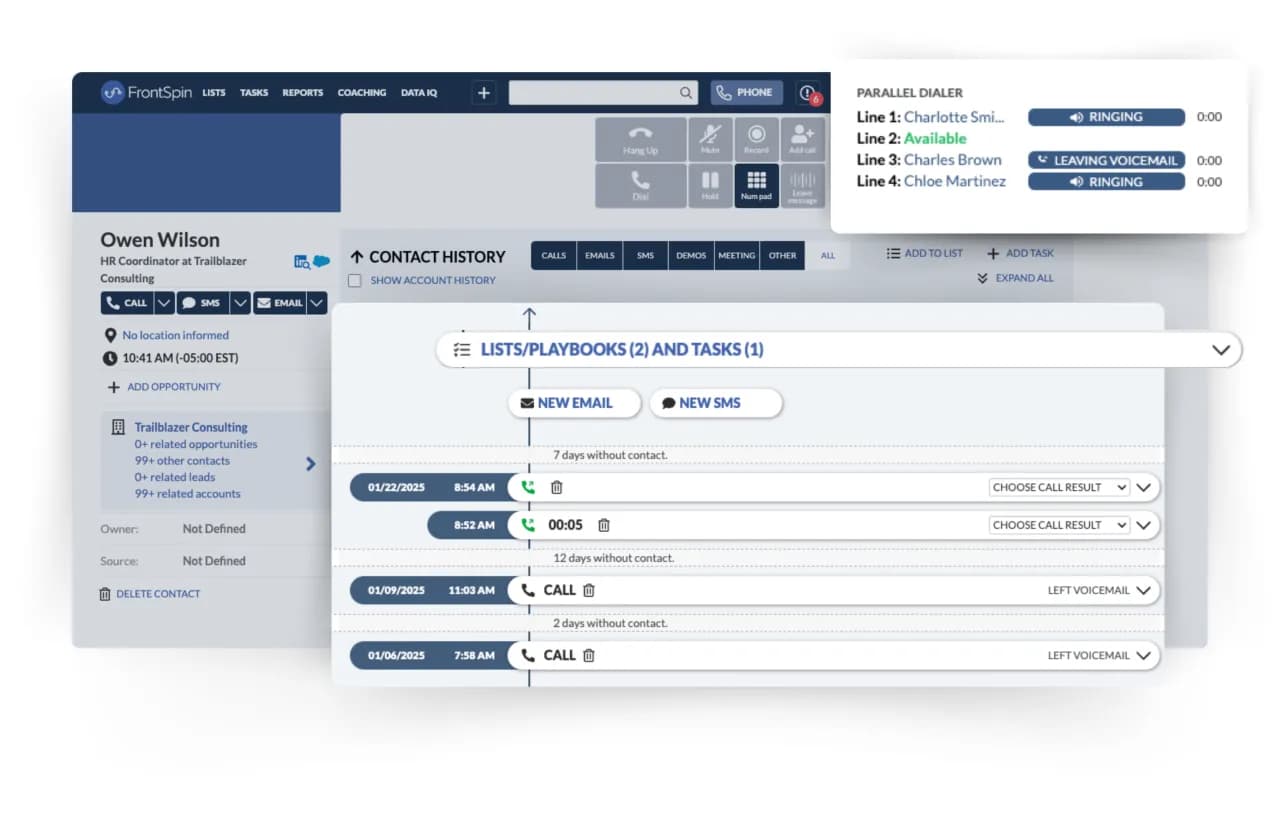Click the Salesforce cloud icon
The height and width of the screenshot is (813, 1280).
[x=321, y=261]
